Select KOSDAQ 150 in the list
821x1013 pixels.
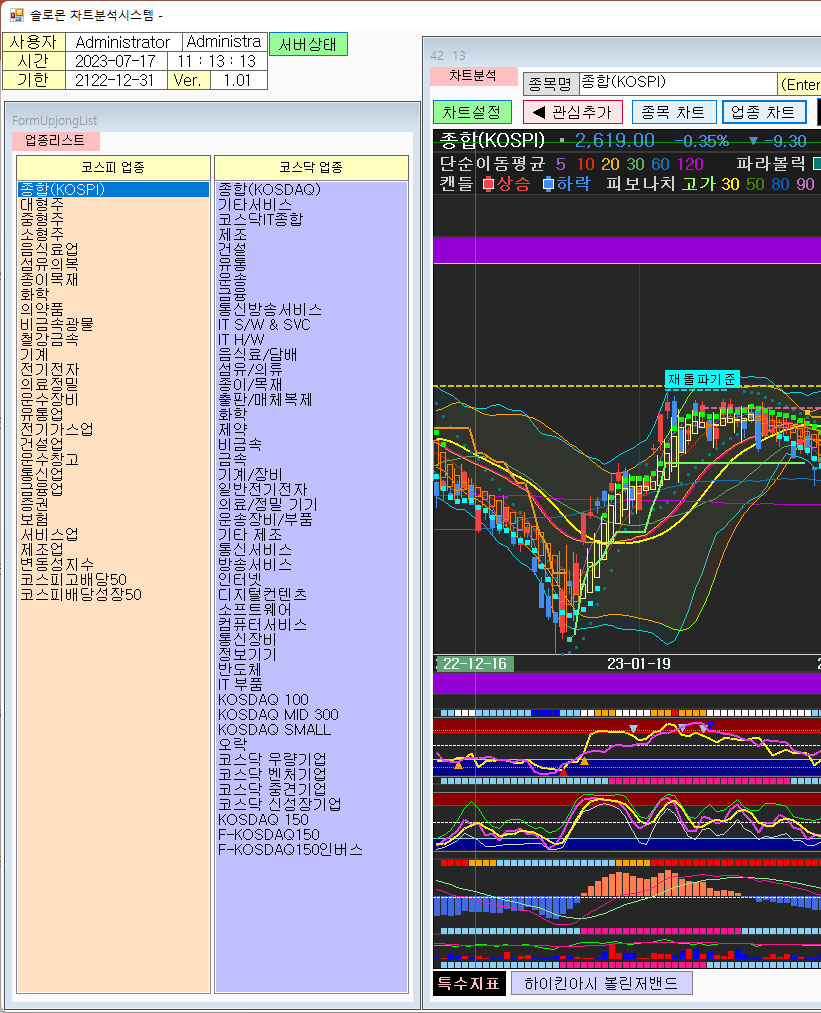(x=263, y=819)
